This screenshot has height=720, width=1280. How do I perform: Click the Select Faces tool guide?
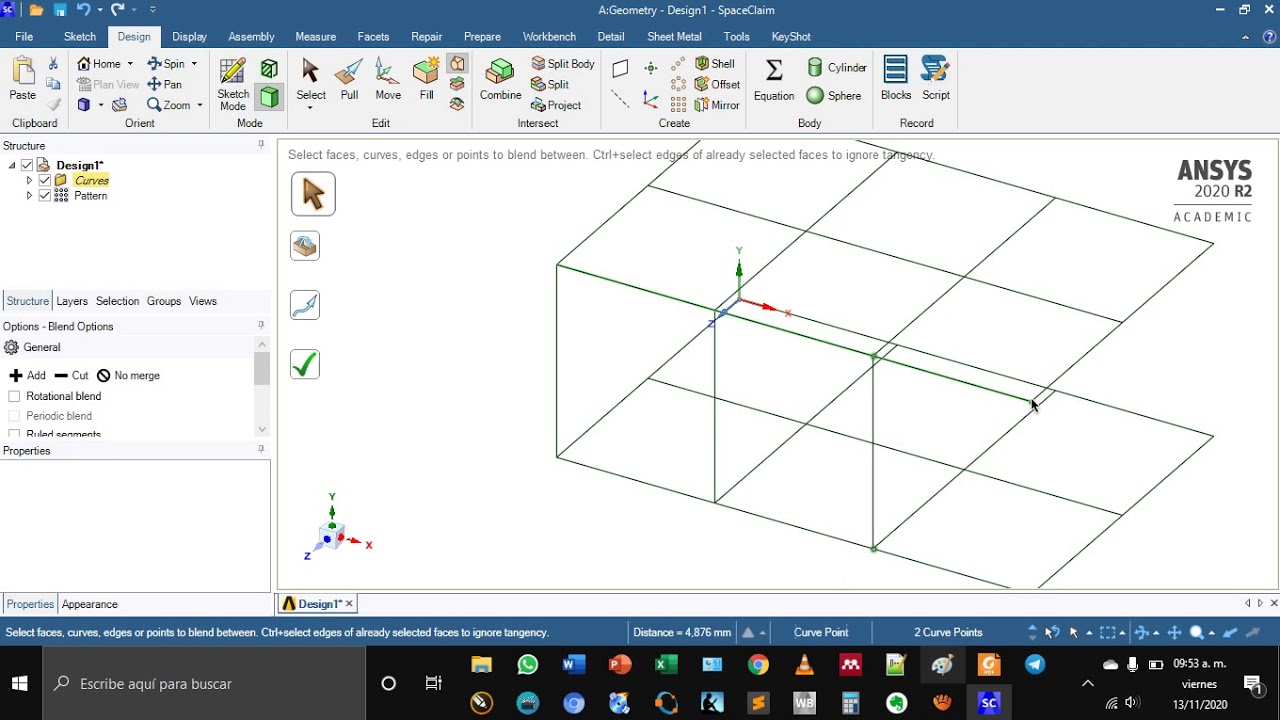(x=305, y=246)
